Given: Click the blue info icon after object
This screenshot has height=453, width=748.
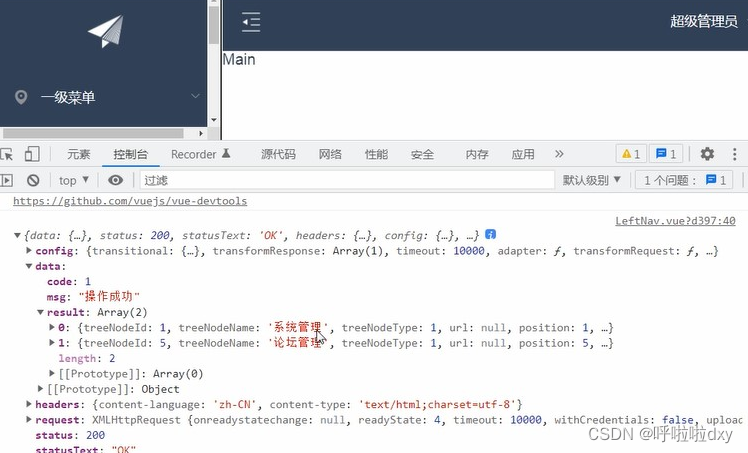Looking at the screenshot, I should 490,234.
